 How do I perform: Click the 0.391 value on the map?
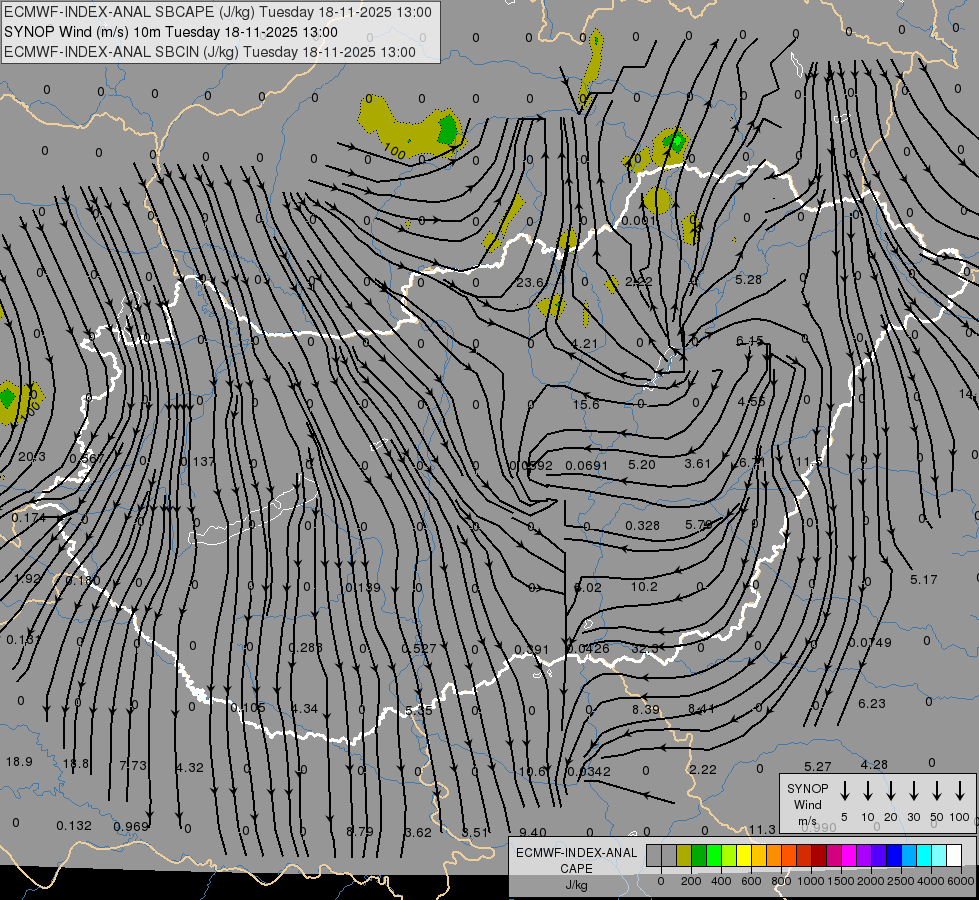coord(532,650)
